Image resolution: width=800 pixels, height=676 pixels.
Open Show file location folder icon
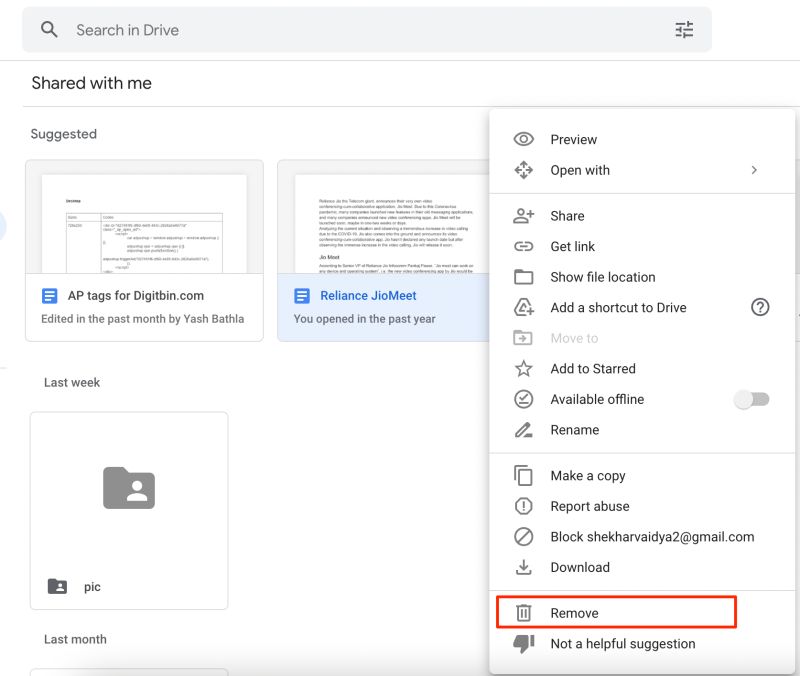click(524, 277)
